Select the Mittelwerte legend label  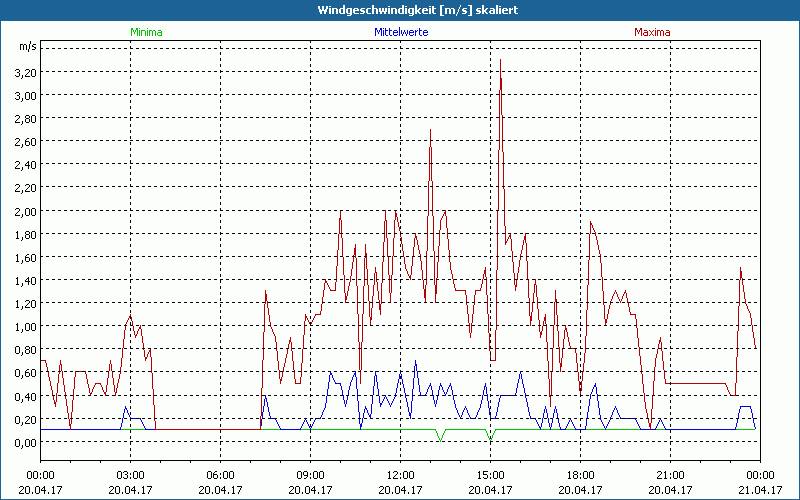click(400, 32)
